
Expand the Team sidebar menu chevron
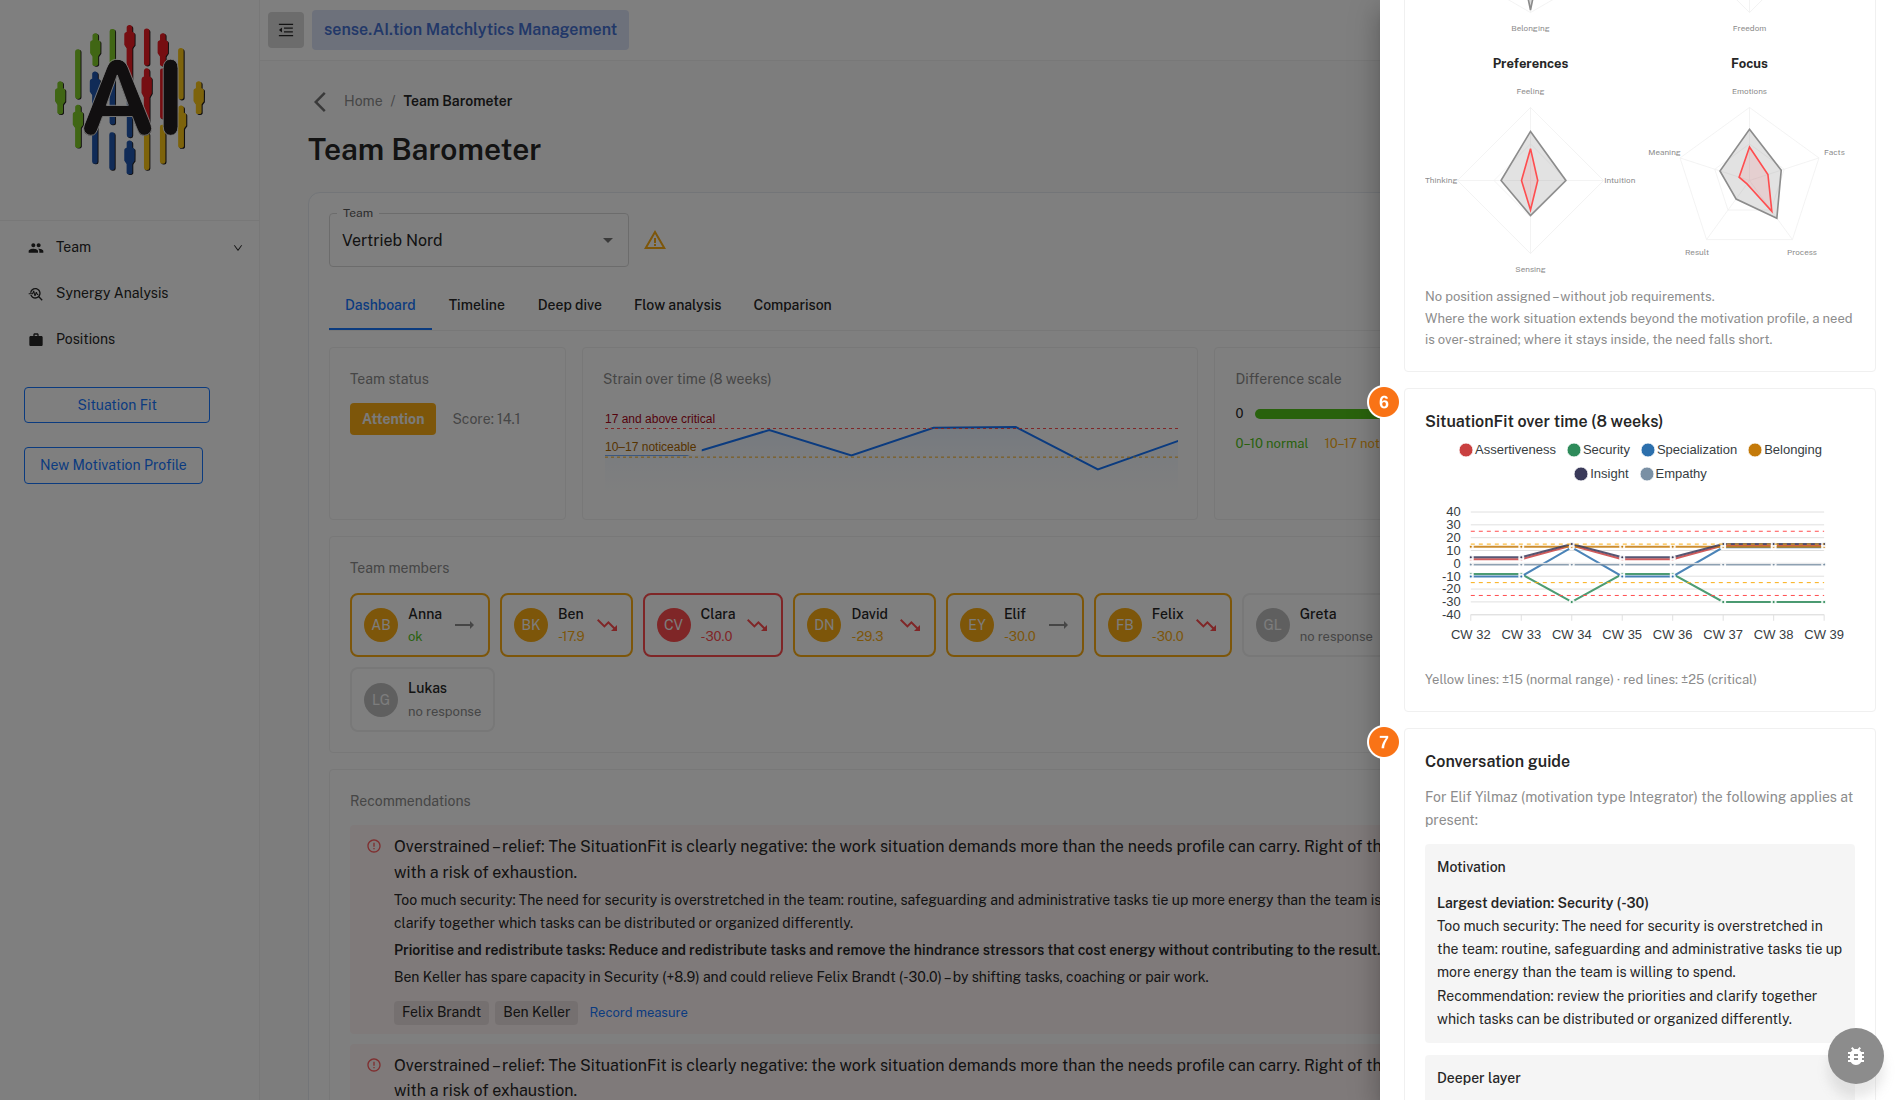238,248
